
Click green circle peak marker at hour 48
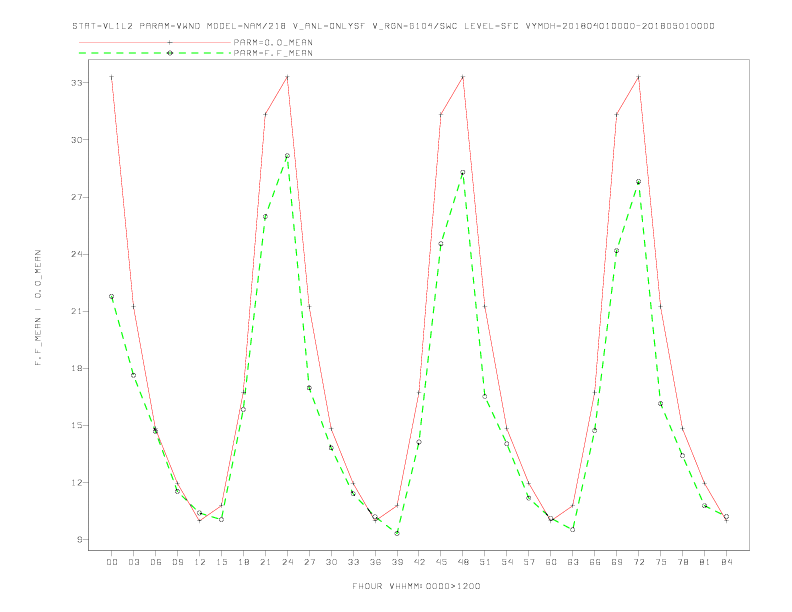(x=463, y=173)
